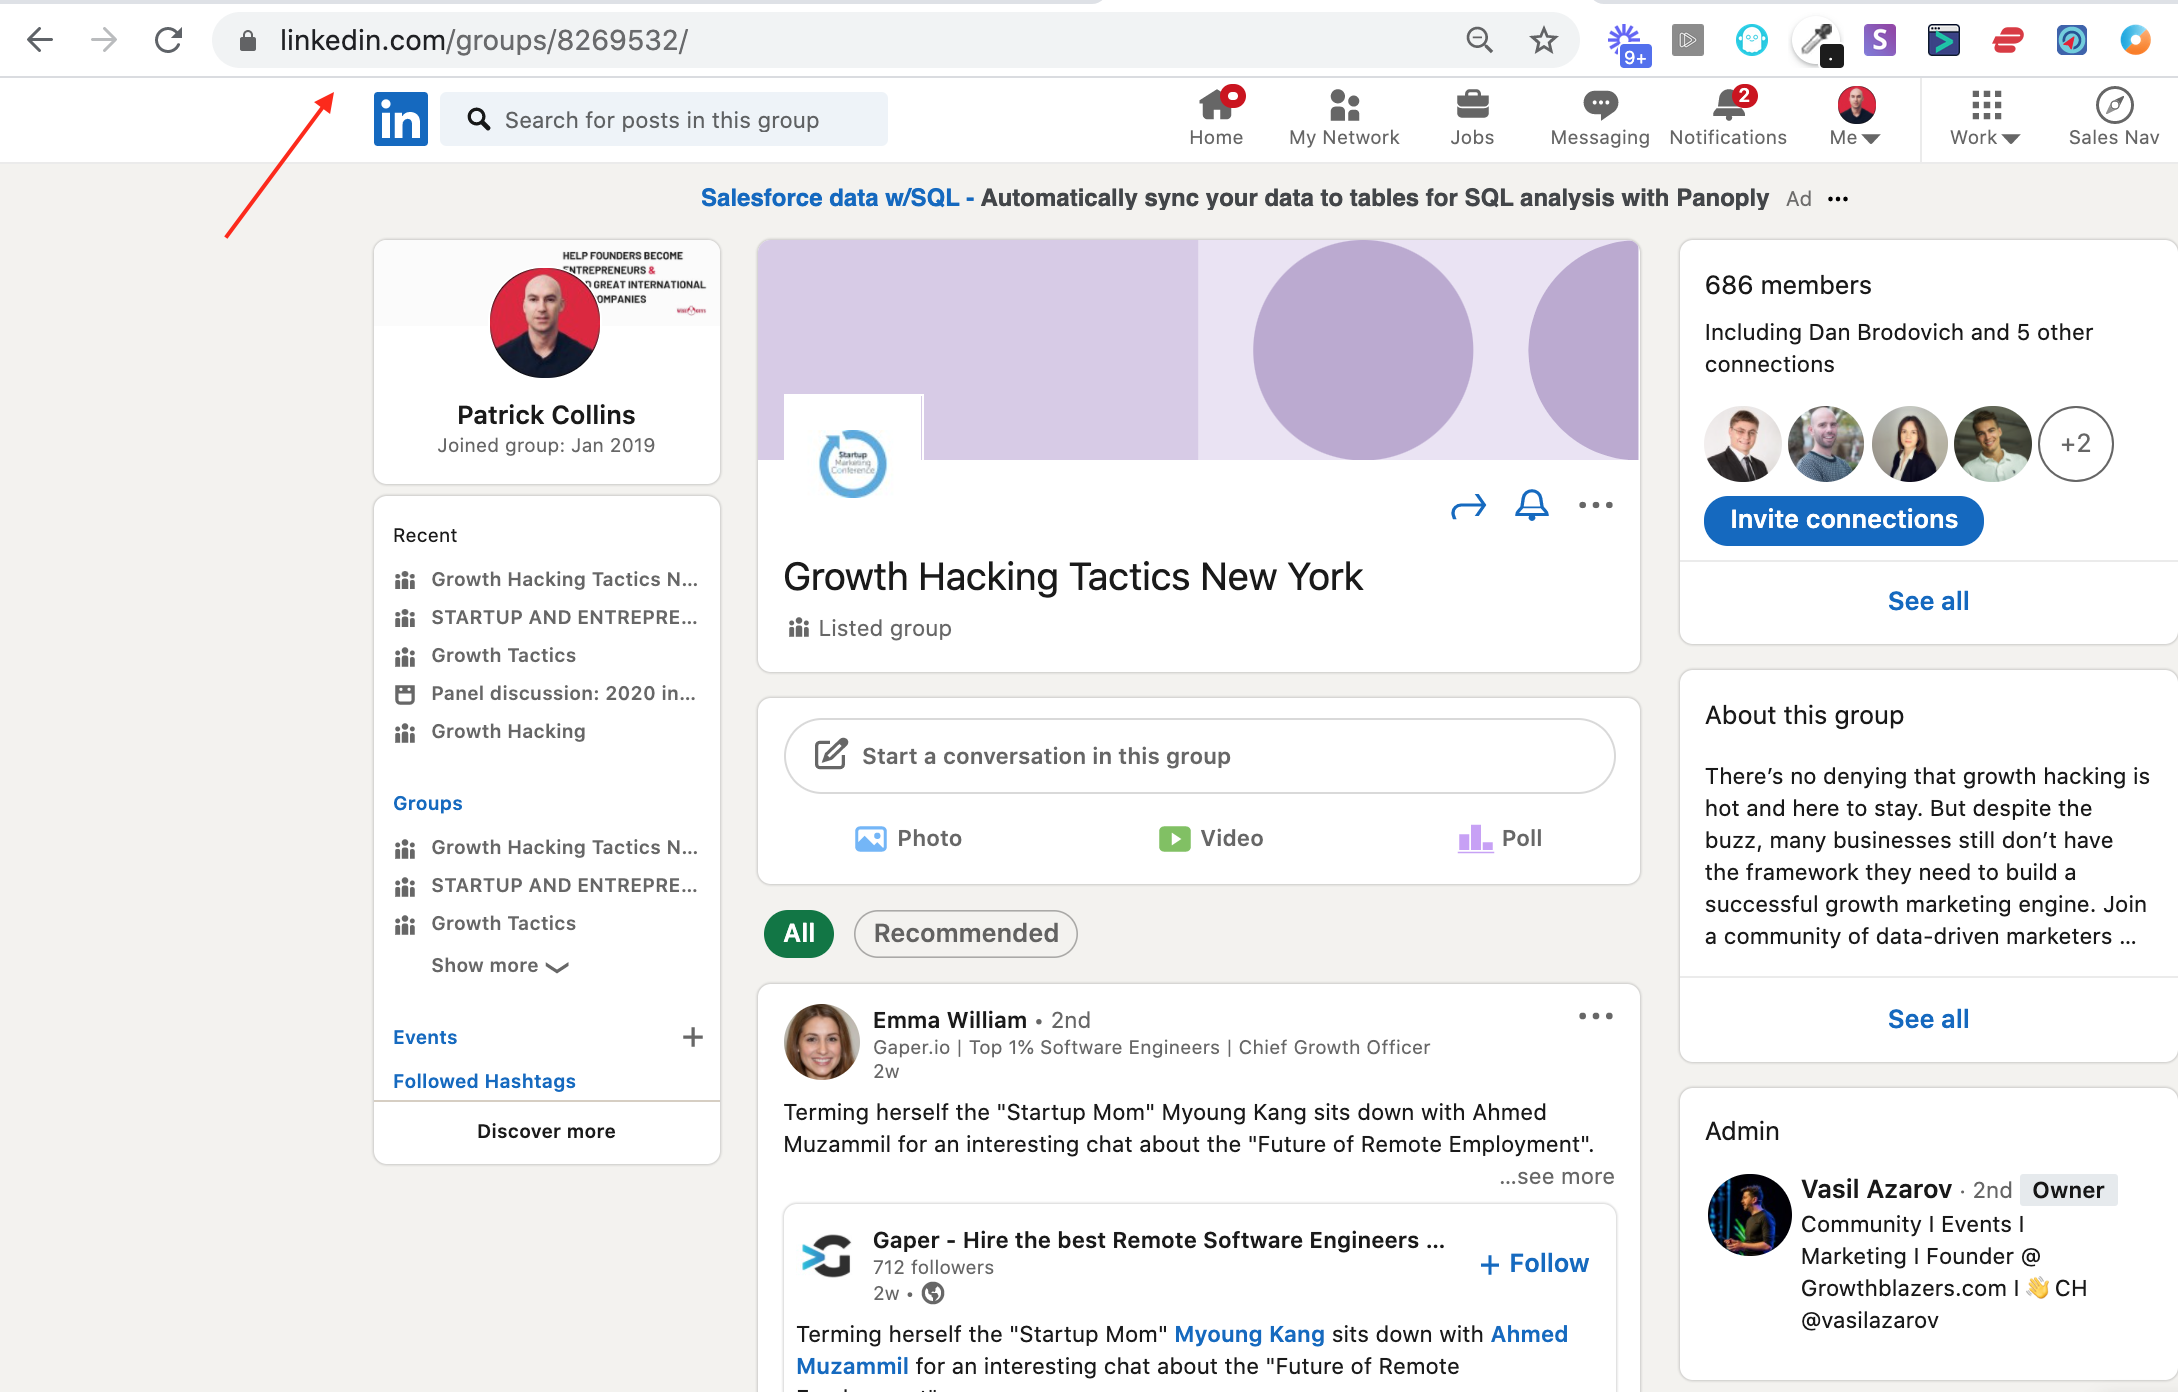The image size is (2178, 1392).
Task: Expand the Me profile dropdown
Action: [x=1856, y=118]
